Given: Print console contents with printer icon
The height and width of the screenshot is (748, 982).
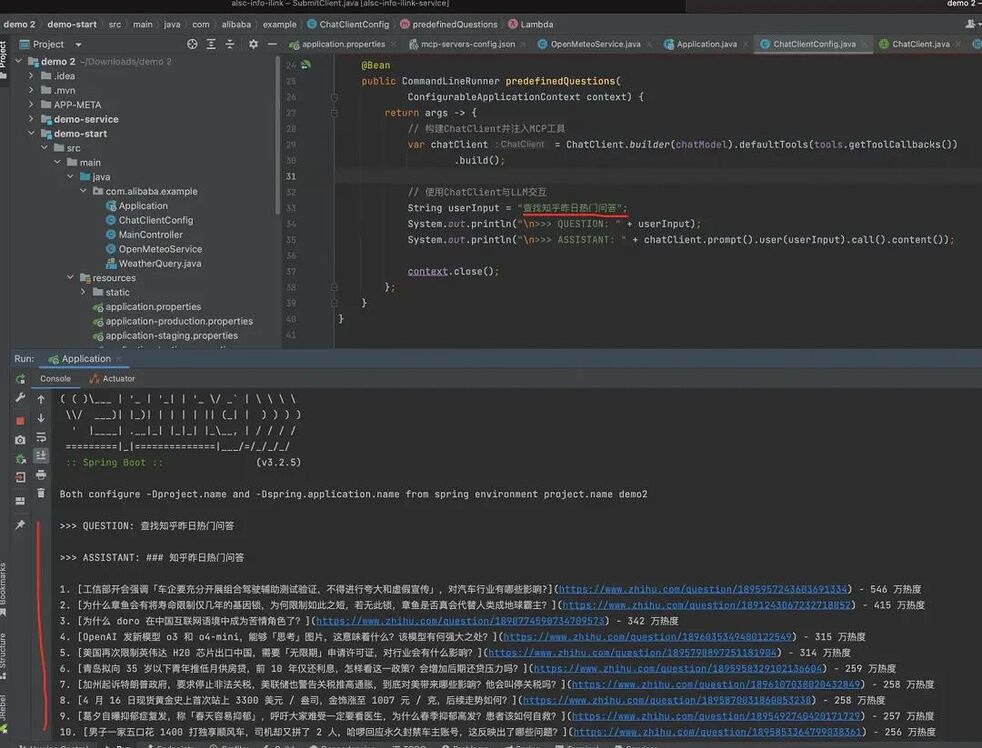Looking at the screenshot, I should pyautogui.click(x=40, y=475).
